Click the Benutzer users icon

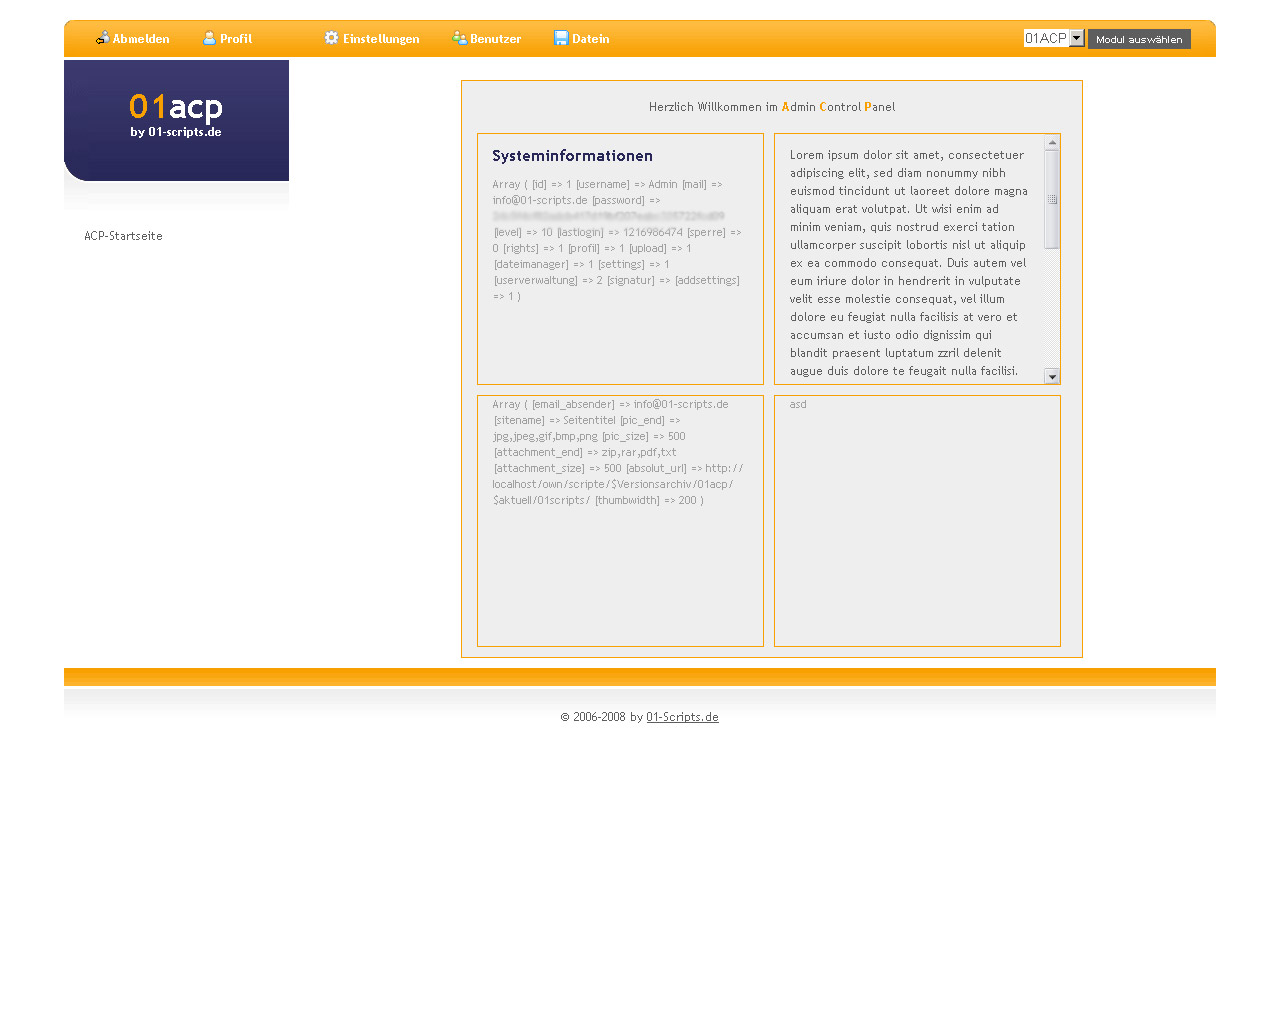click(459, 38)
